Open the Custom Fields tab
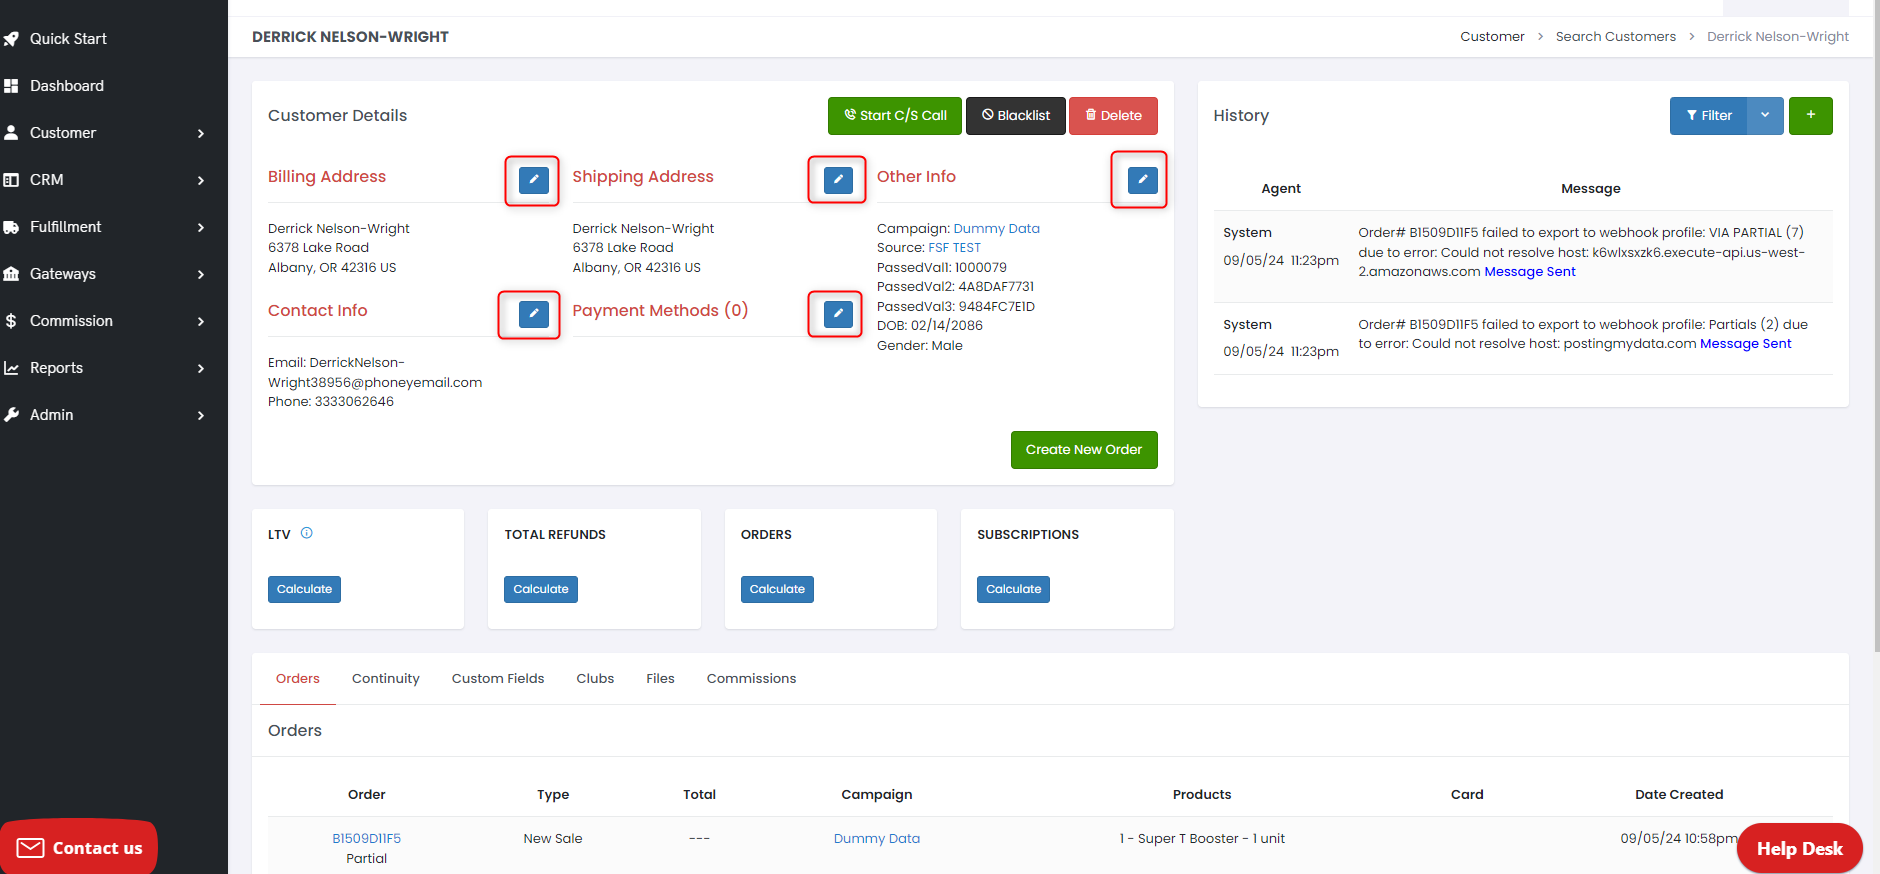This screenshot has width=1880, height=874. (497, 679)
